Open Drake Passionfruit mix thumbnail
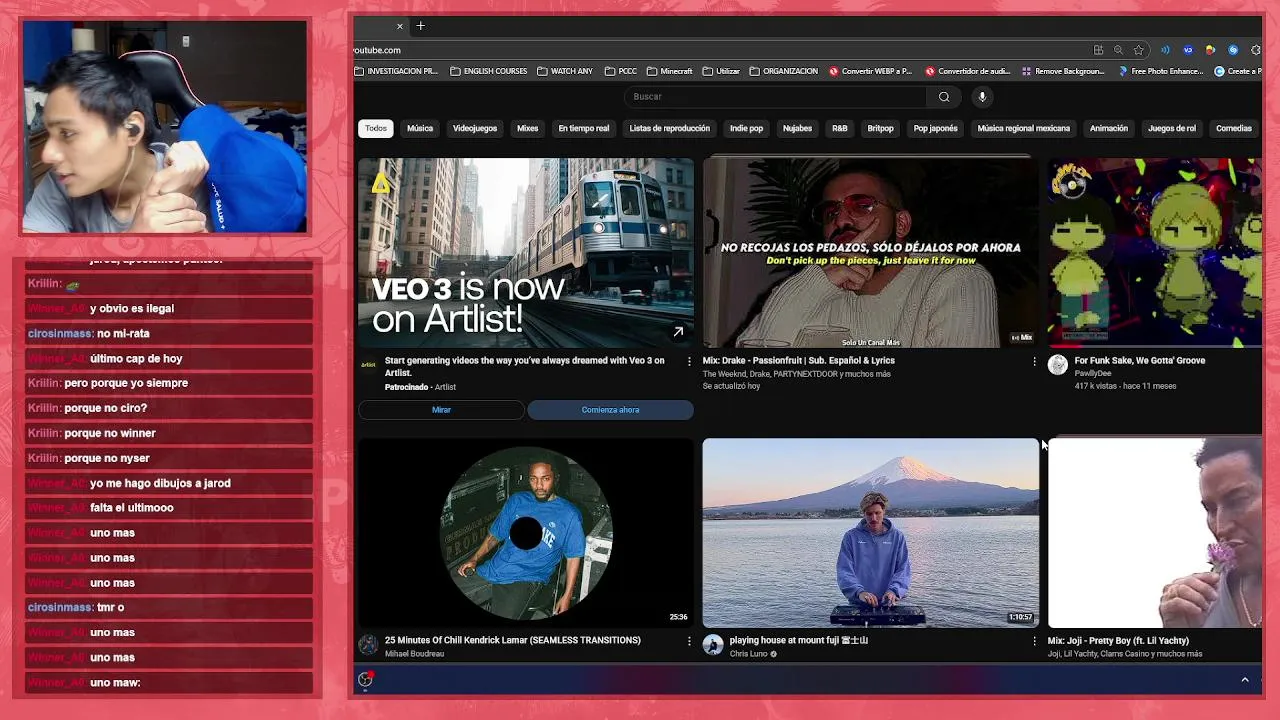Screen dimensions: 1280x720 pyautogui.click(x=870, y=253)
